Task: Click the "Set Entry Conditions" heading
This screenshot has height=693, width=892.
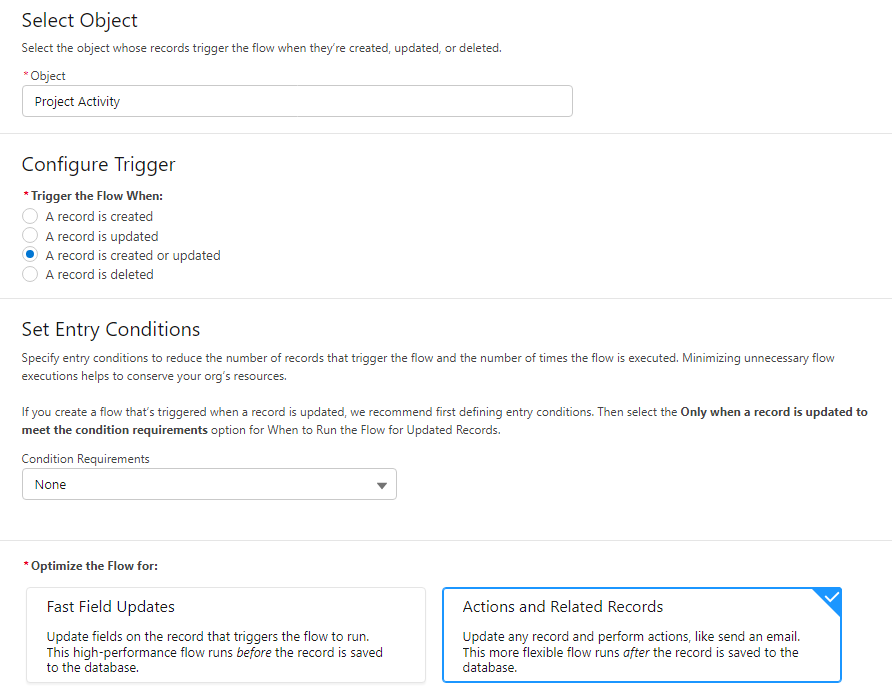Action: pyautogui.click(x=111, y=329)
